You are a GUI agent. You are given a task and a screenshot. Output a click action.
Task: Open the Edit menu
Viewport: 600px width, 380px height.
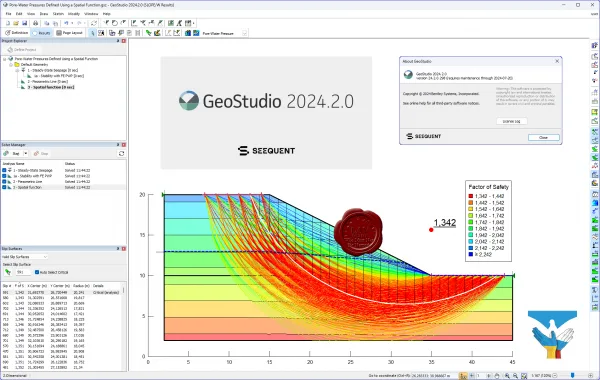(x=19, y=14)
